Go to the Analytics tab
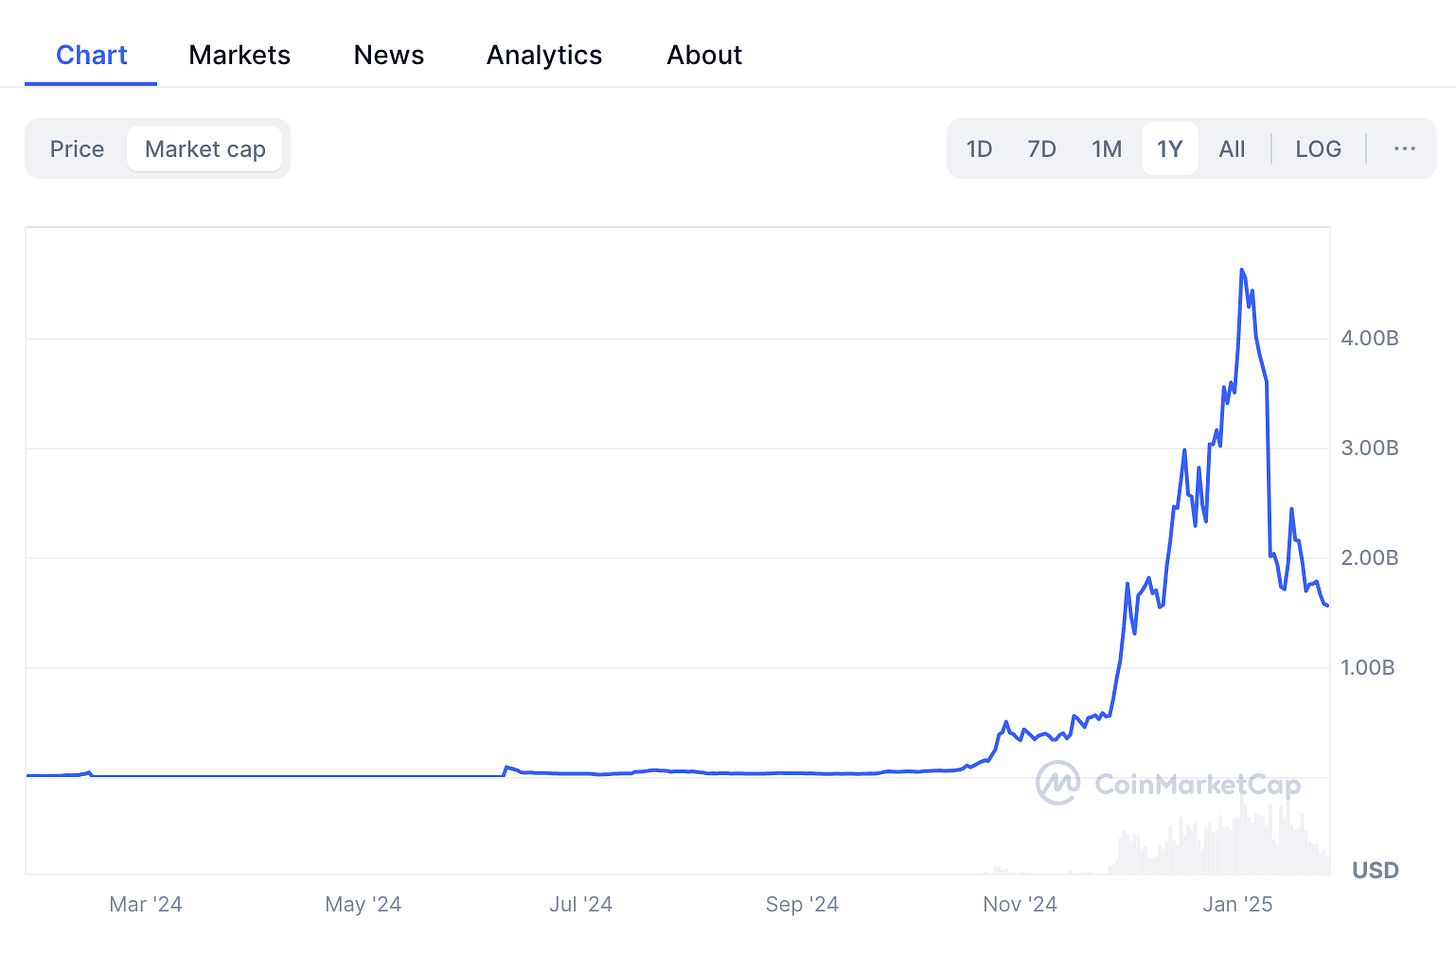The image size is (1456, 969). tap(544, 55)
